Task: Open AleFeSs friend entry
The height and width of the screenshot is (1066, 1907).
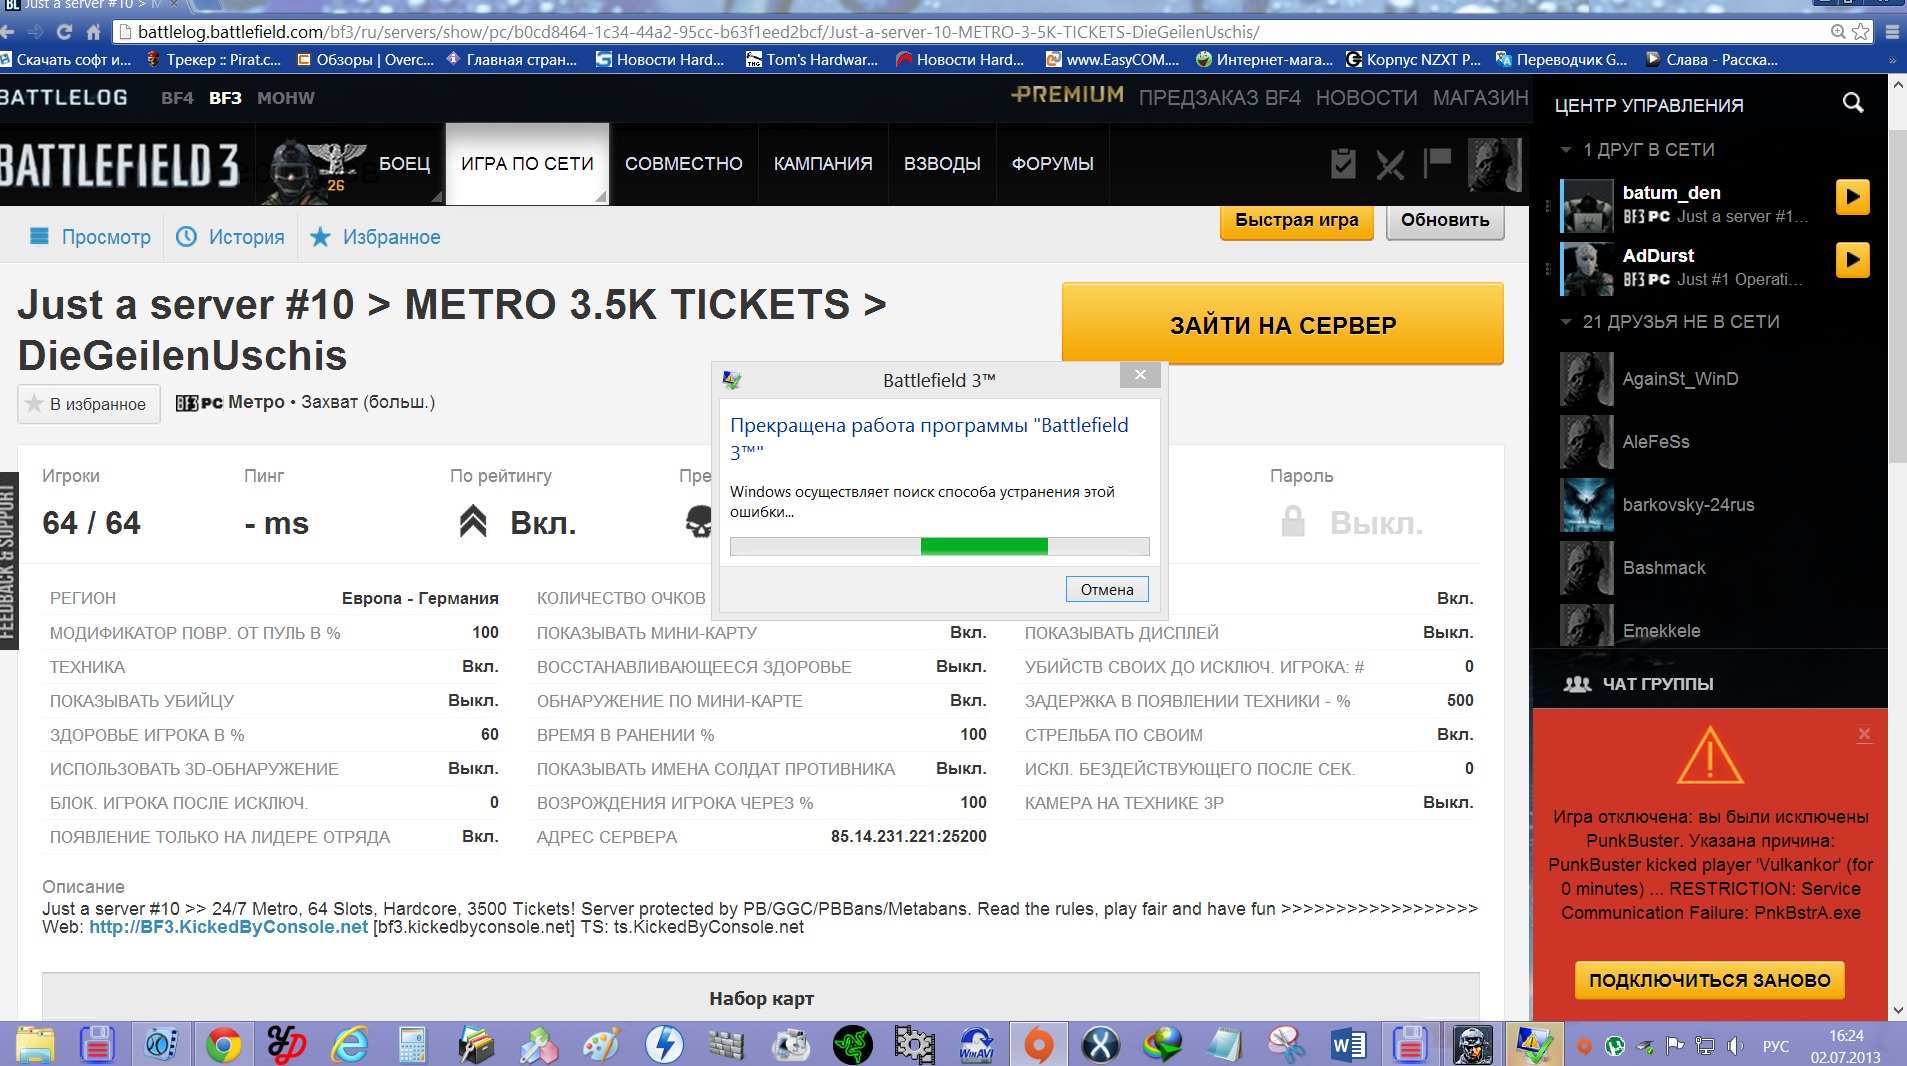Action: tap(1656, 442)
